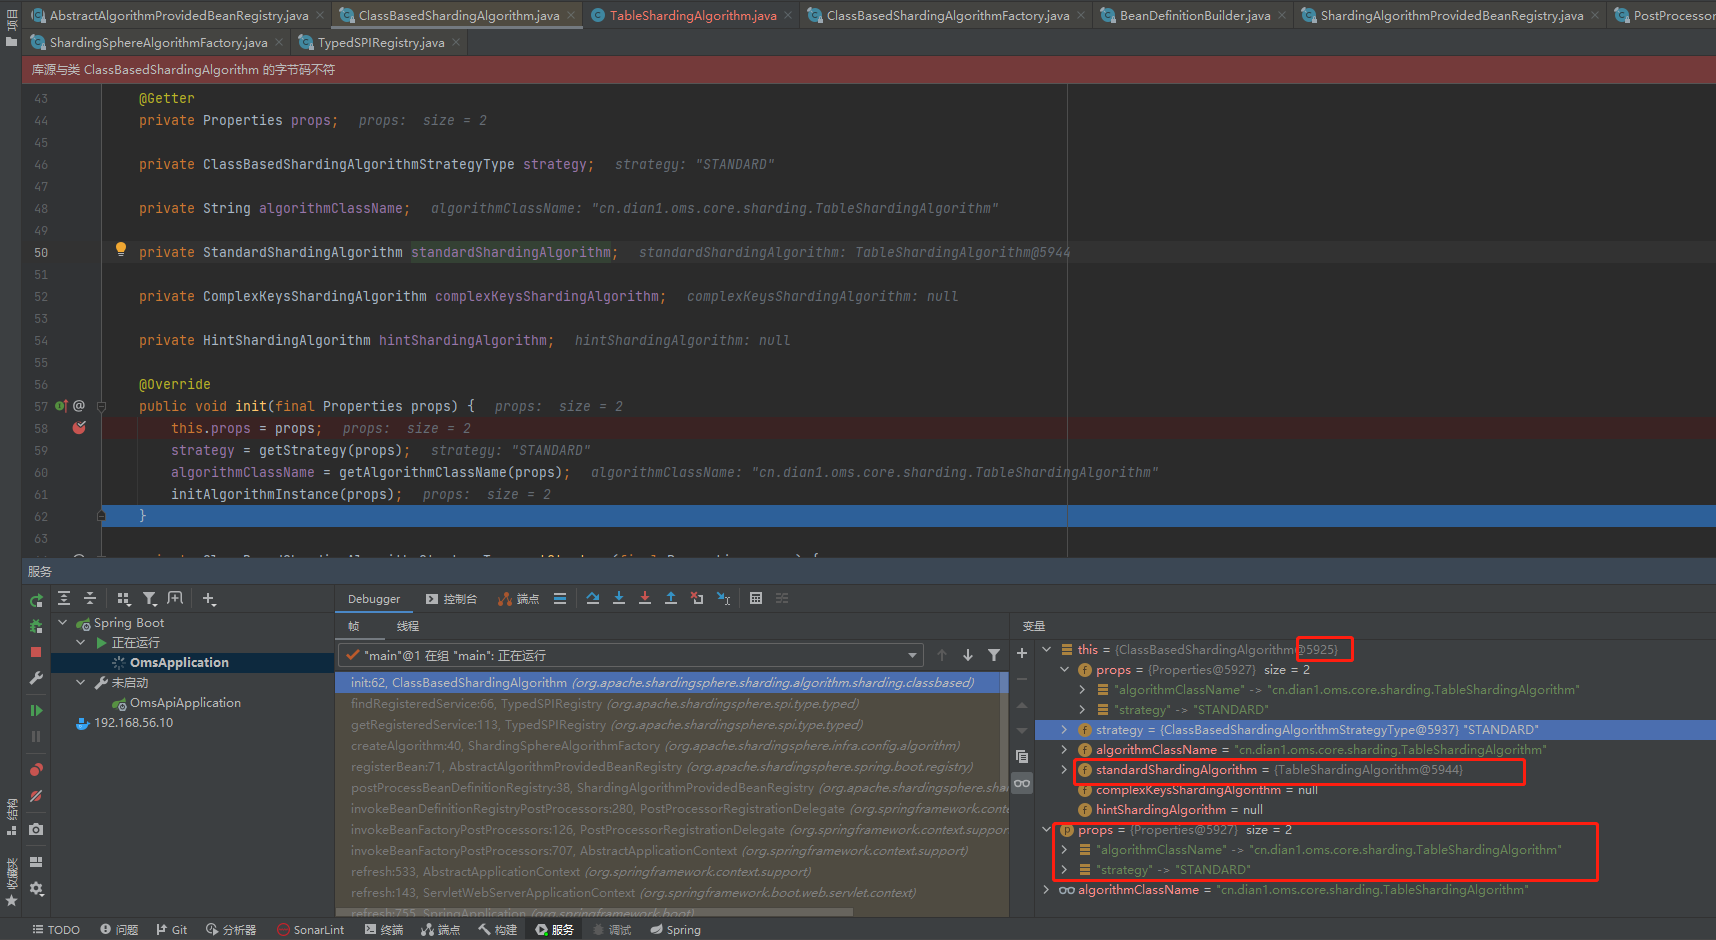Expand the strategy field variable
The height and width of the screenshot is (940, 1716).
(x=1064, y=729)
